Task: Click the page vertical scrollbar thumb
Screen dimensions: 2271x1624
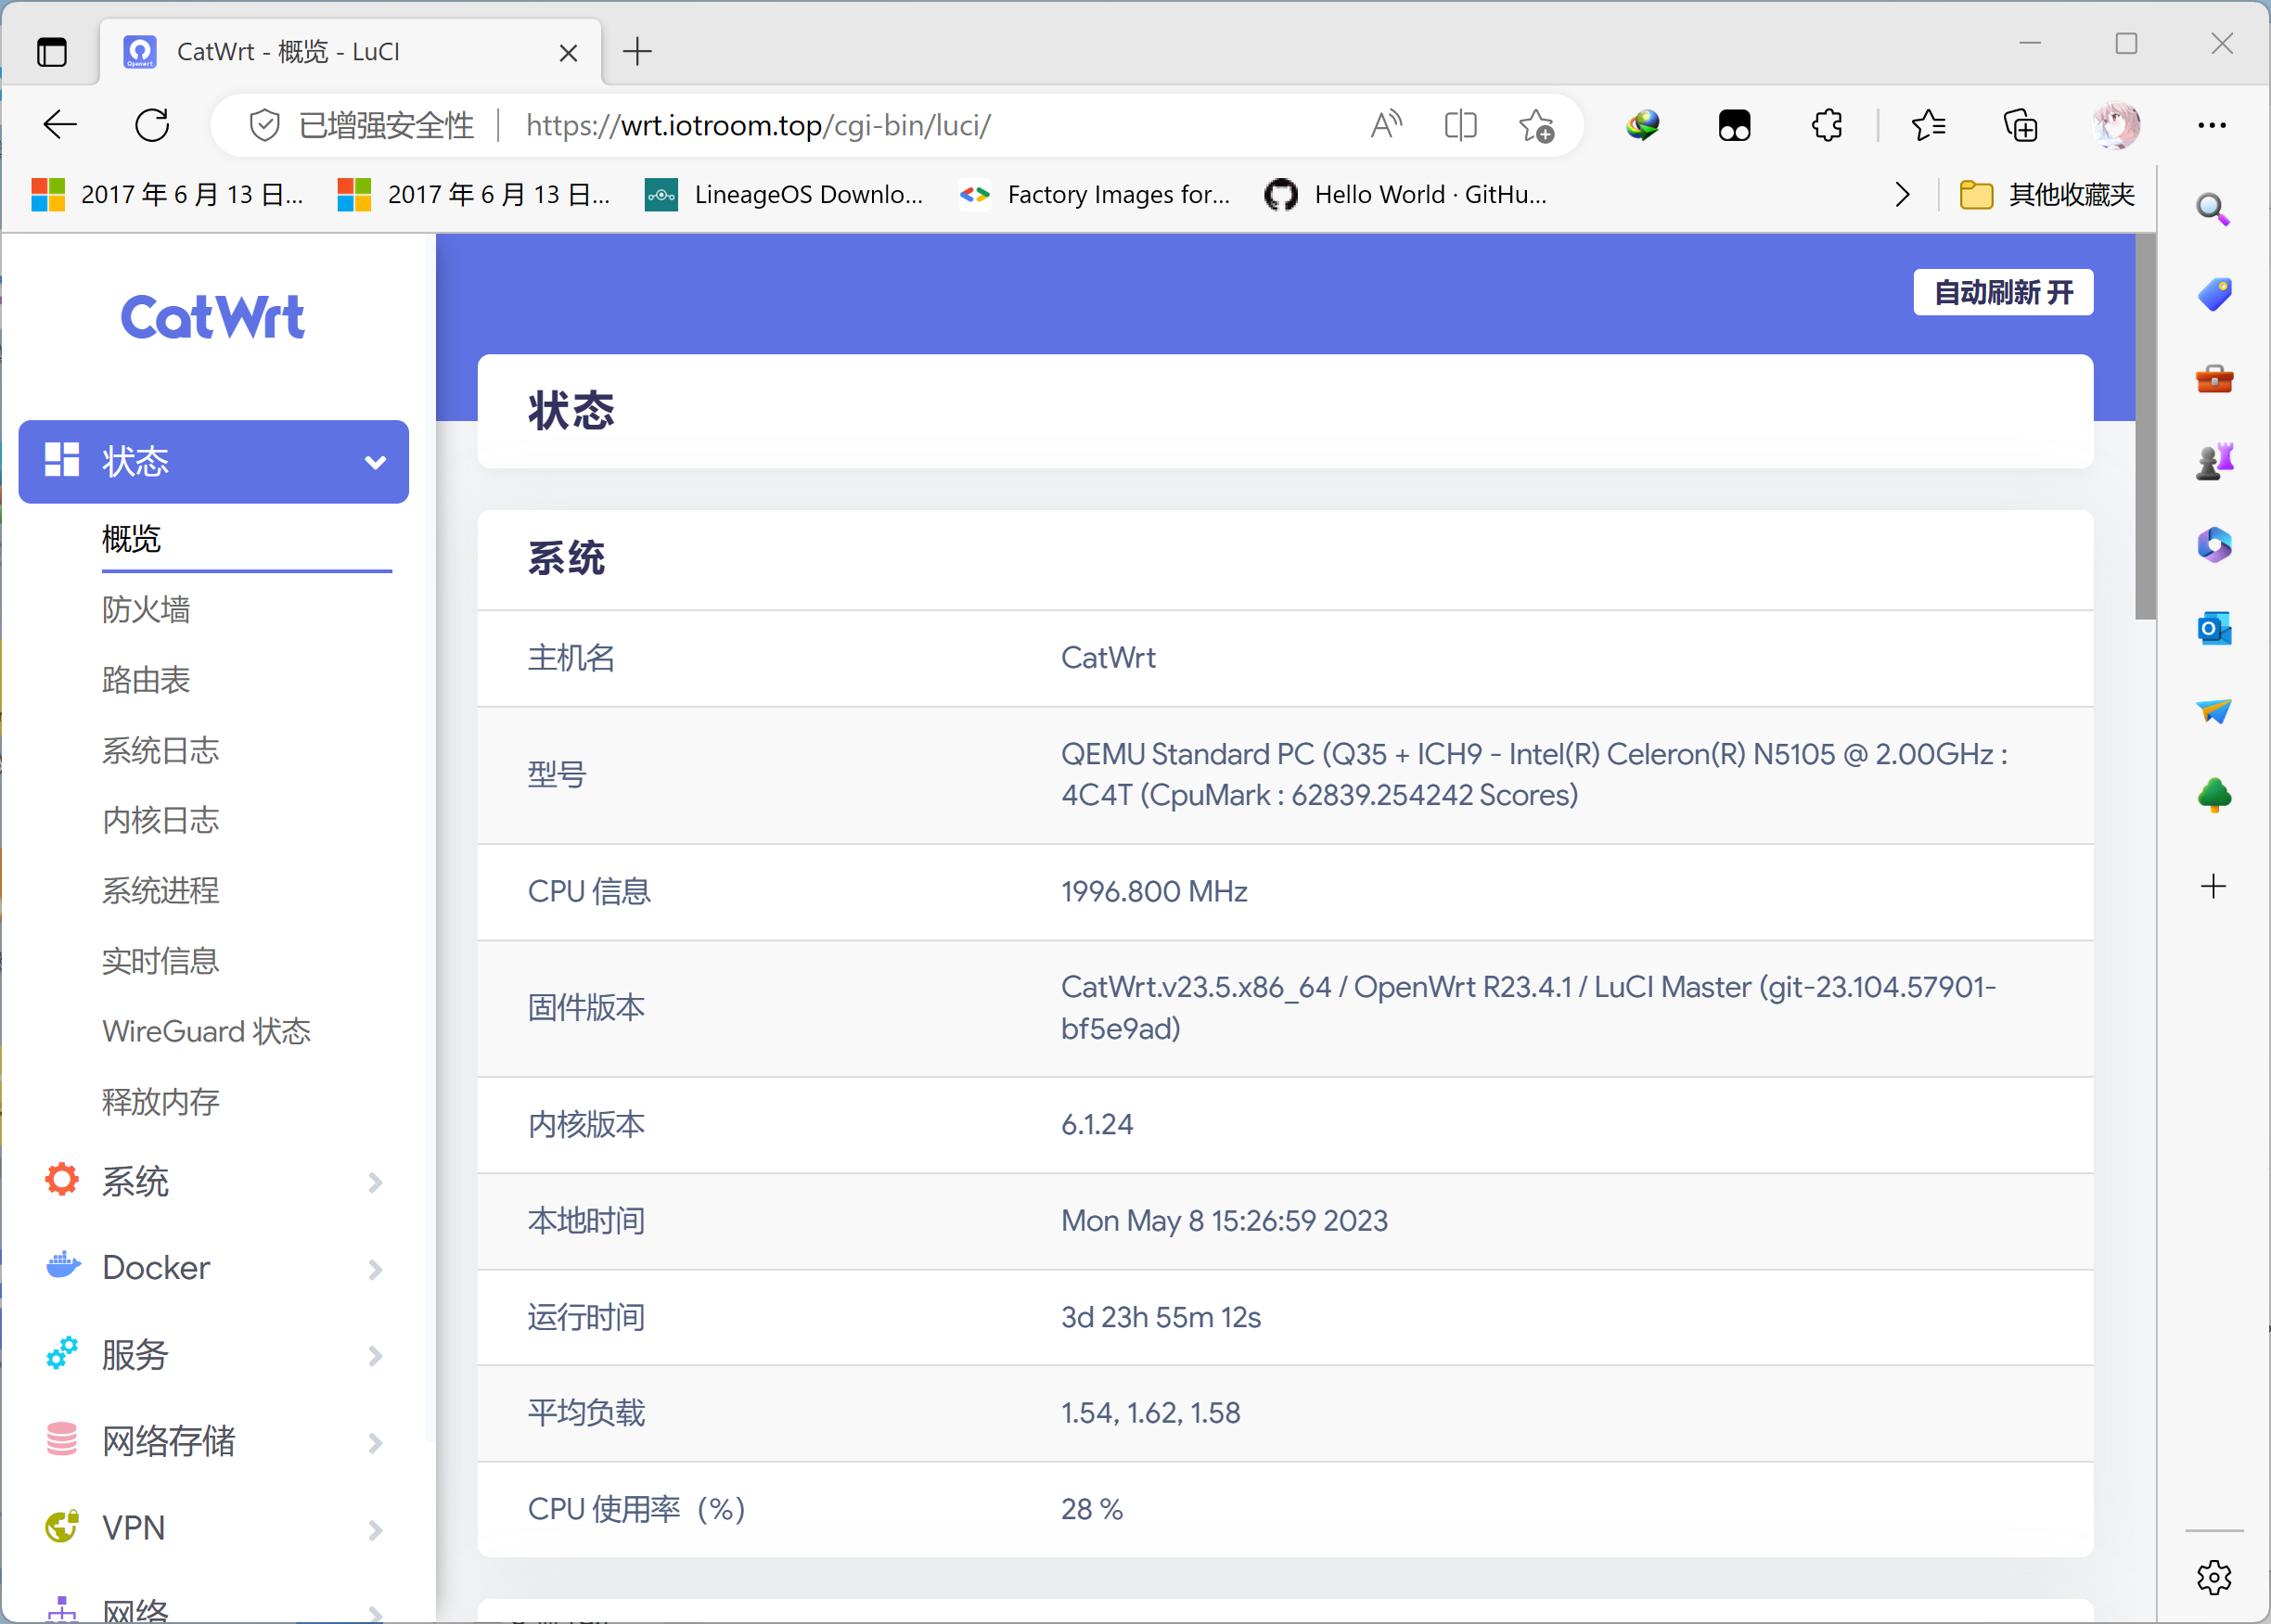Action: point(2145,427)
